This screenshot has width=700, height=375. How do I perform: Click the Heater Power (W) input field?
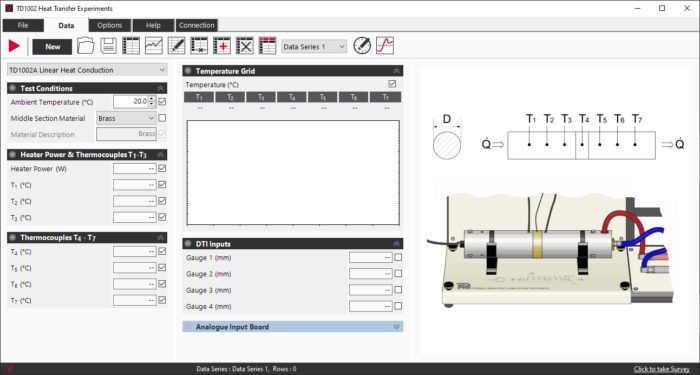[134, 169]
